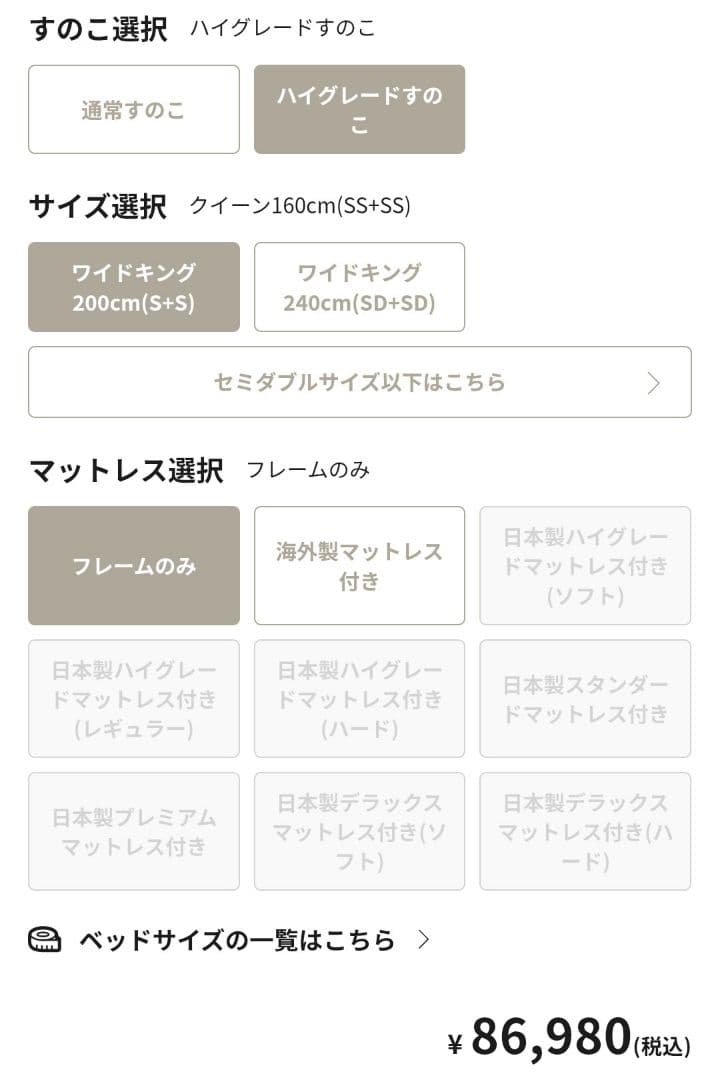Pick 日本製ハイグレードマットレス付き(ソフト)

point(585,566)
